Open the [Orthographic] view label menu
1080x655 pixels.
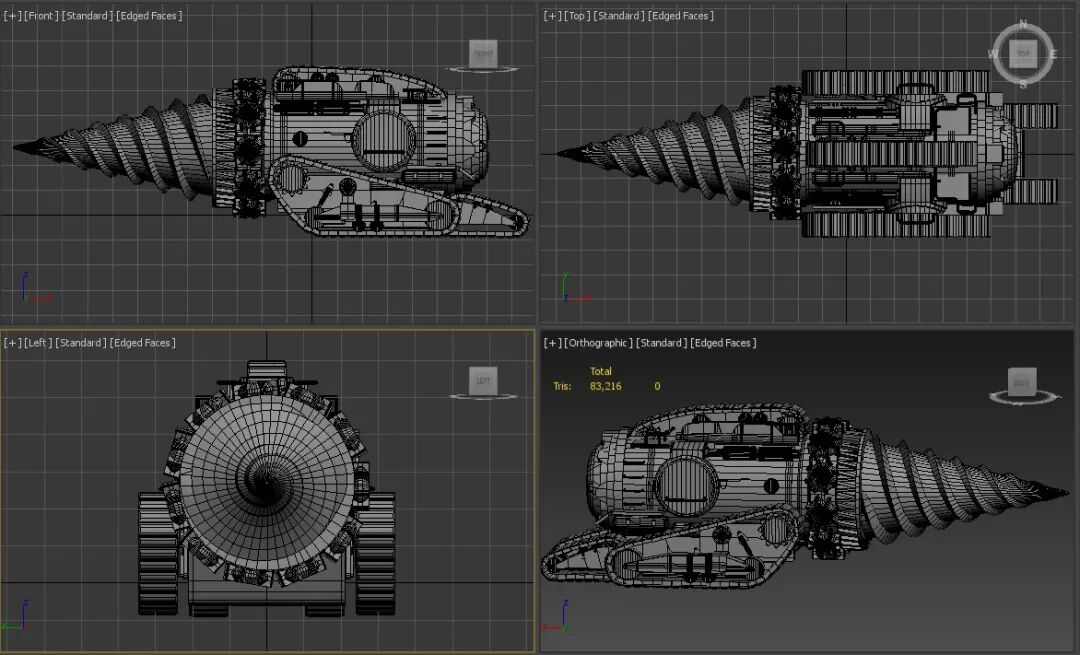pyautogui.click(x=599, y=342)
